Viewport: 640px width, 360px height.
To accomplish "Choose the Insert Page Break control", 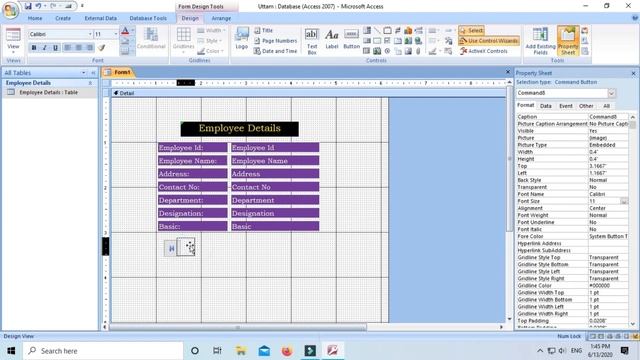I will (x=418, y=30).
